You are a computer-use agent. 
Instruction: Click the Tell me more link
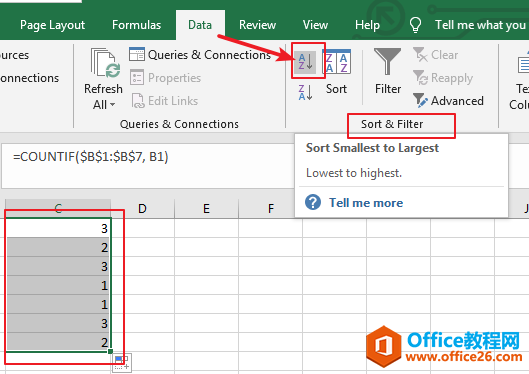[x=366, y=203]
